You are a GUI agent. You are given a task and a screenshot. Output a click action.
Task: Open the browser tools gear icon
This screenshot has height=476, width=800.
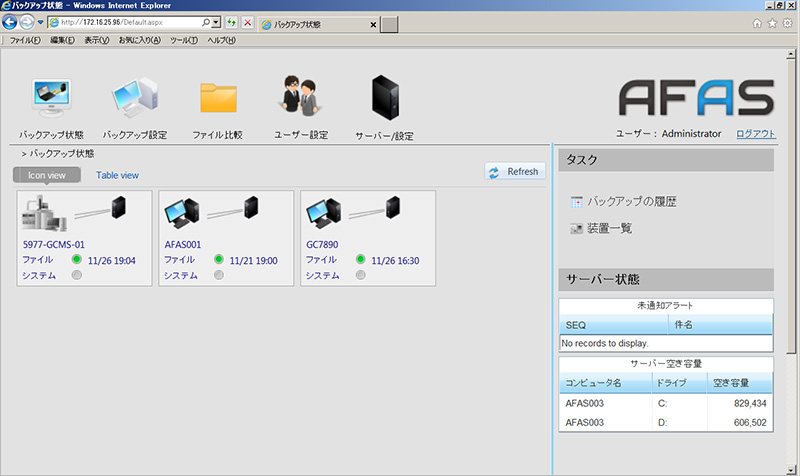tap(788, 23)
